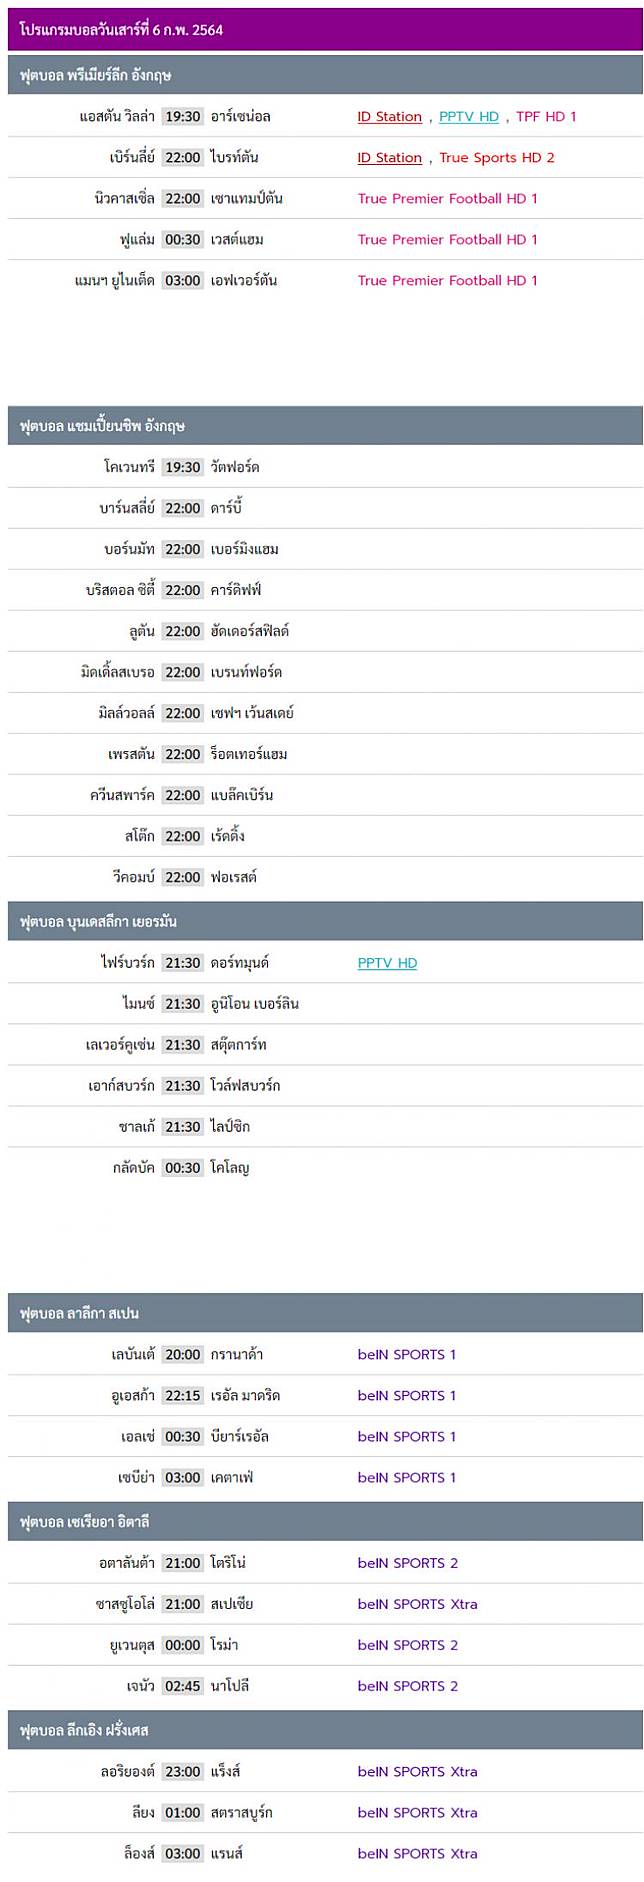Open PPTV HD link for แอสตัน วิลล่า match
Image resolution: width=644 pixels, height=1882 pixels.
pyautogui.click(x=468, y=117)
